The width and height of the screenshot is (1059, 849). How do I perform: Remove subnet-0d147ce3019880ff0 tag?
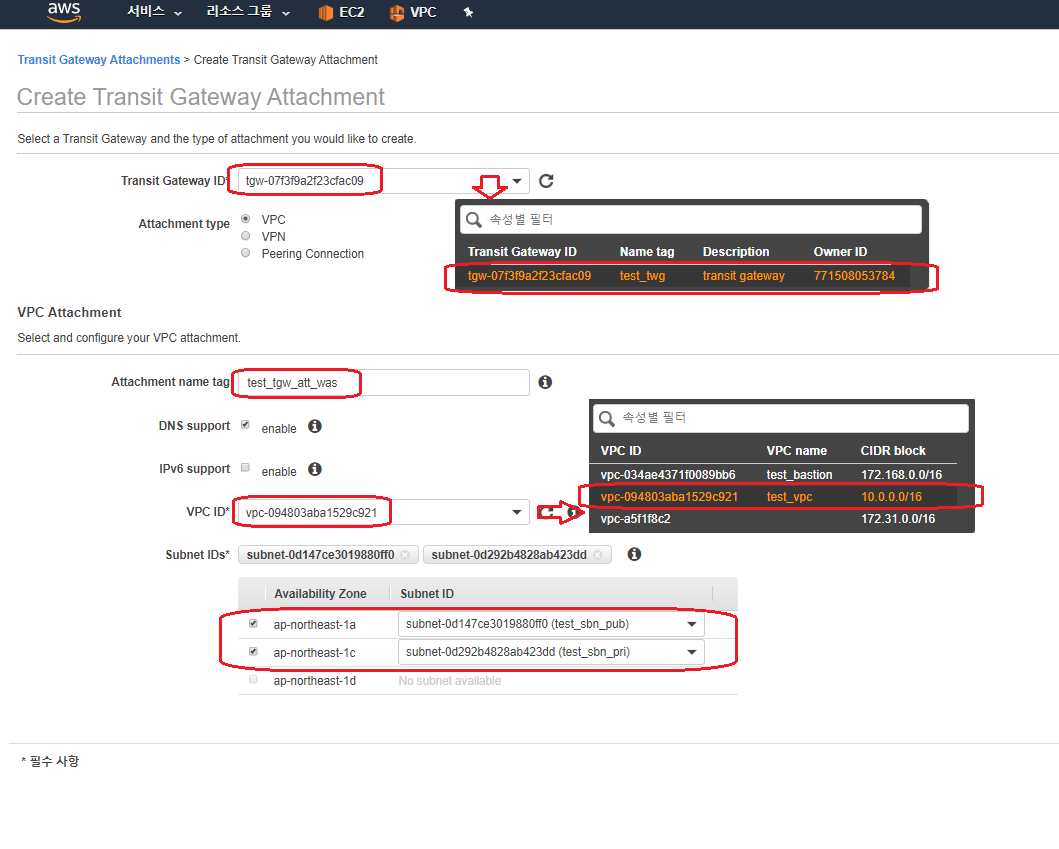pyautogui.click(x=405, y=555)
